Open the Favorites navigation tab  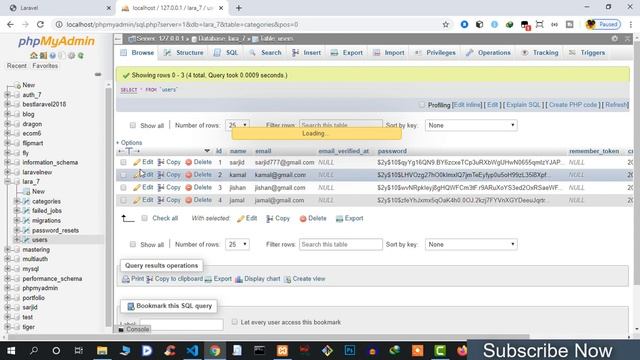tap(45, 66)
